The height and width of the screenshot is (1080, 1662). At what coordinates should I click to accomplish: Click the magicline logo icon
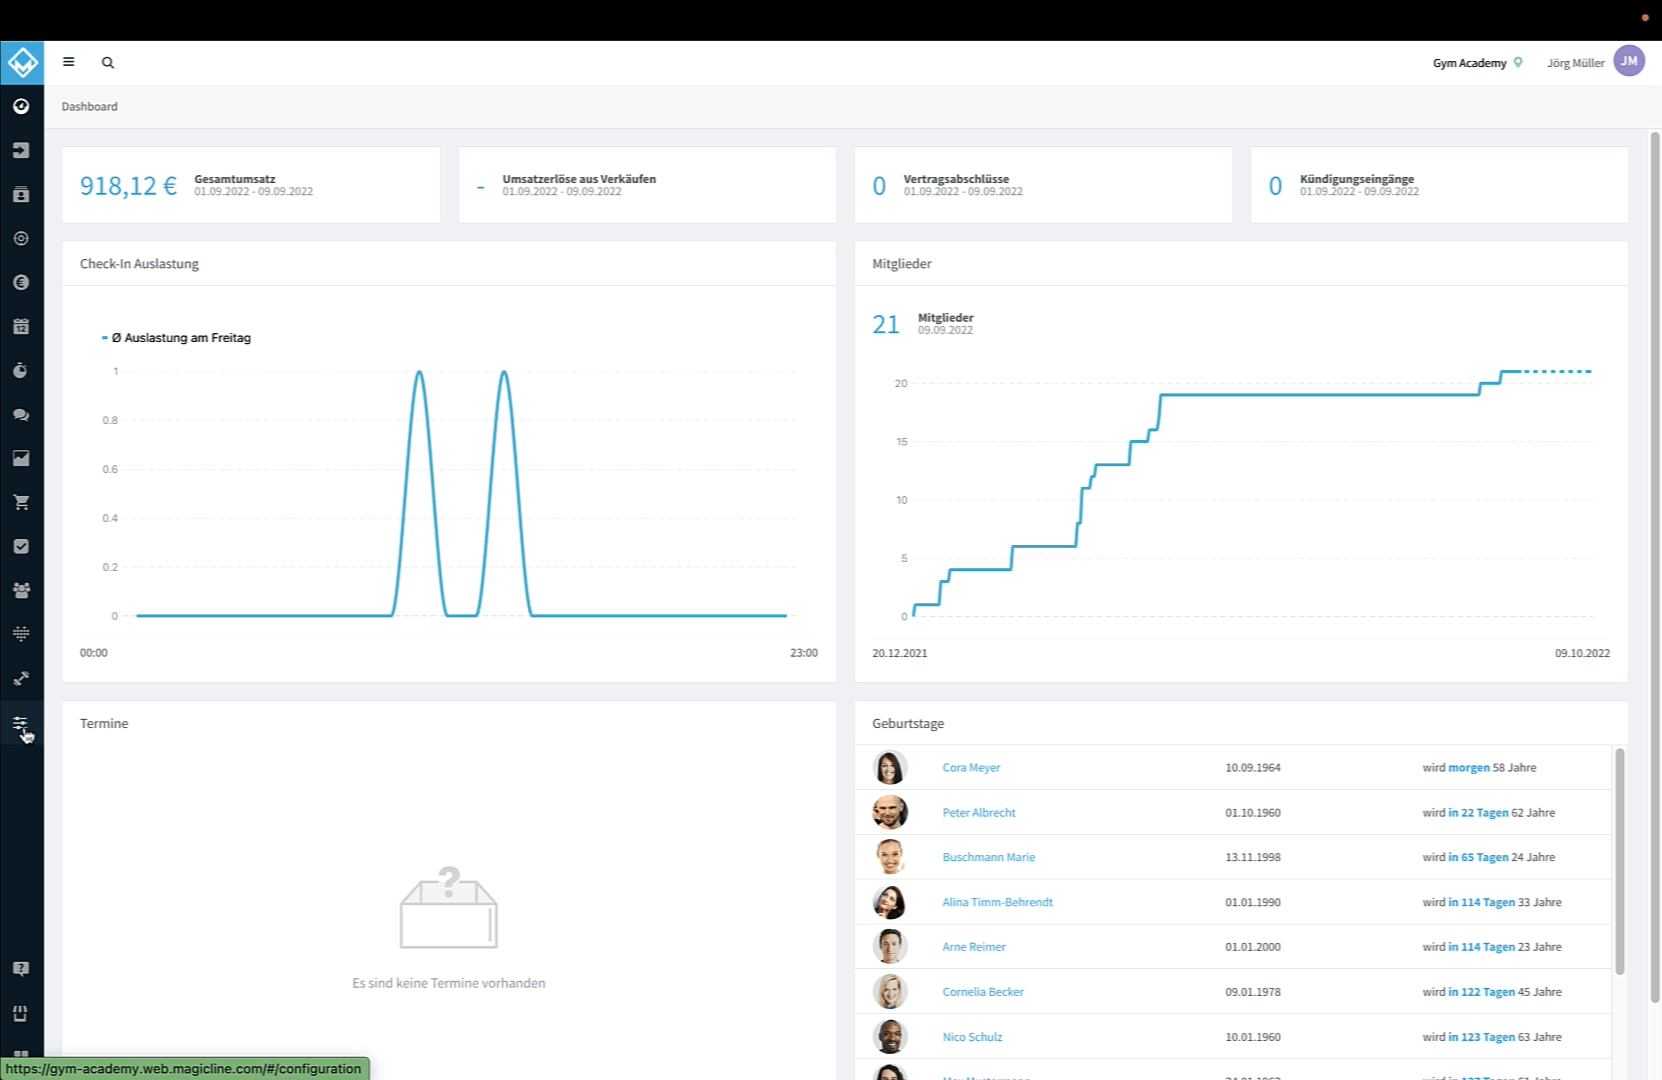pos(22,63)
